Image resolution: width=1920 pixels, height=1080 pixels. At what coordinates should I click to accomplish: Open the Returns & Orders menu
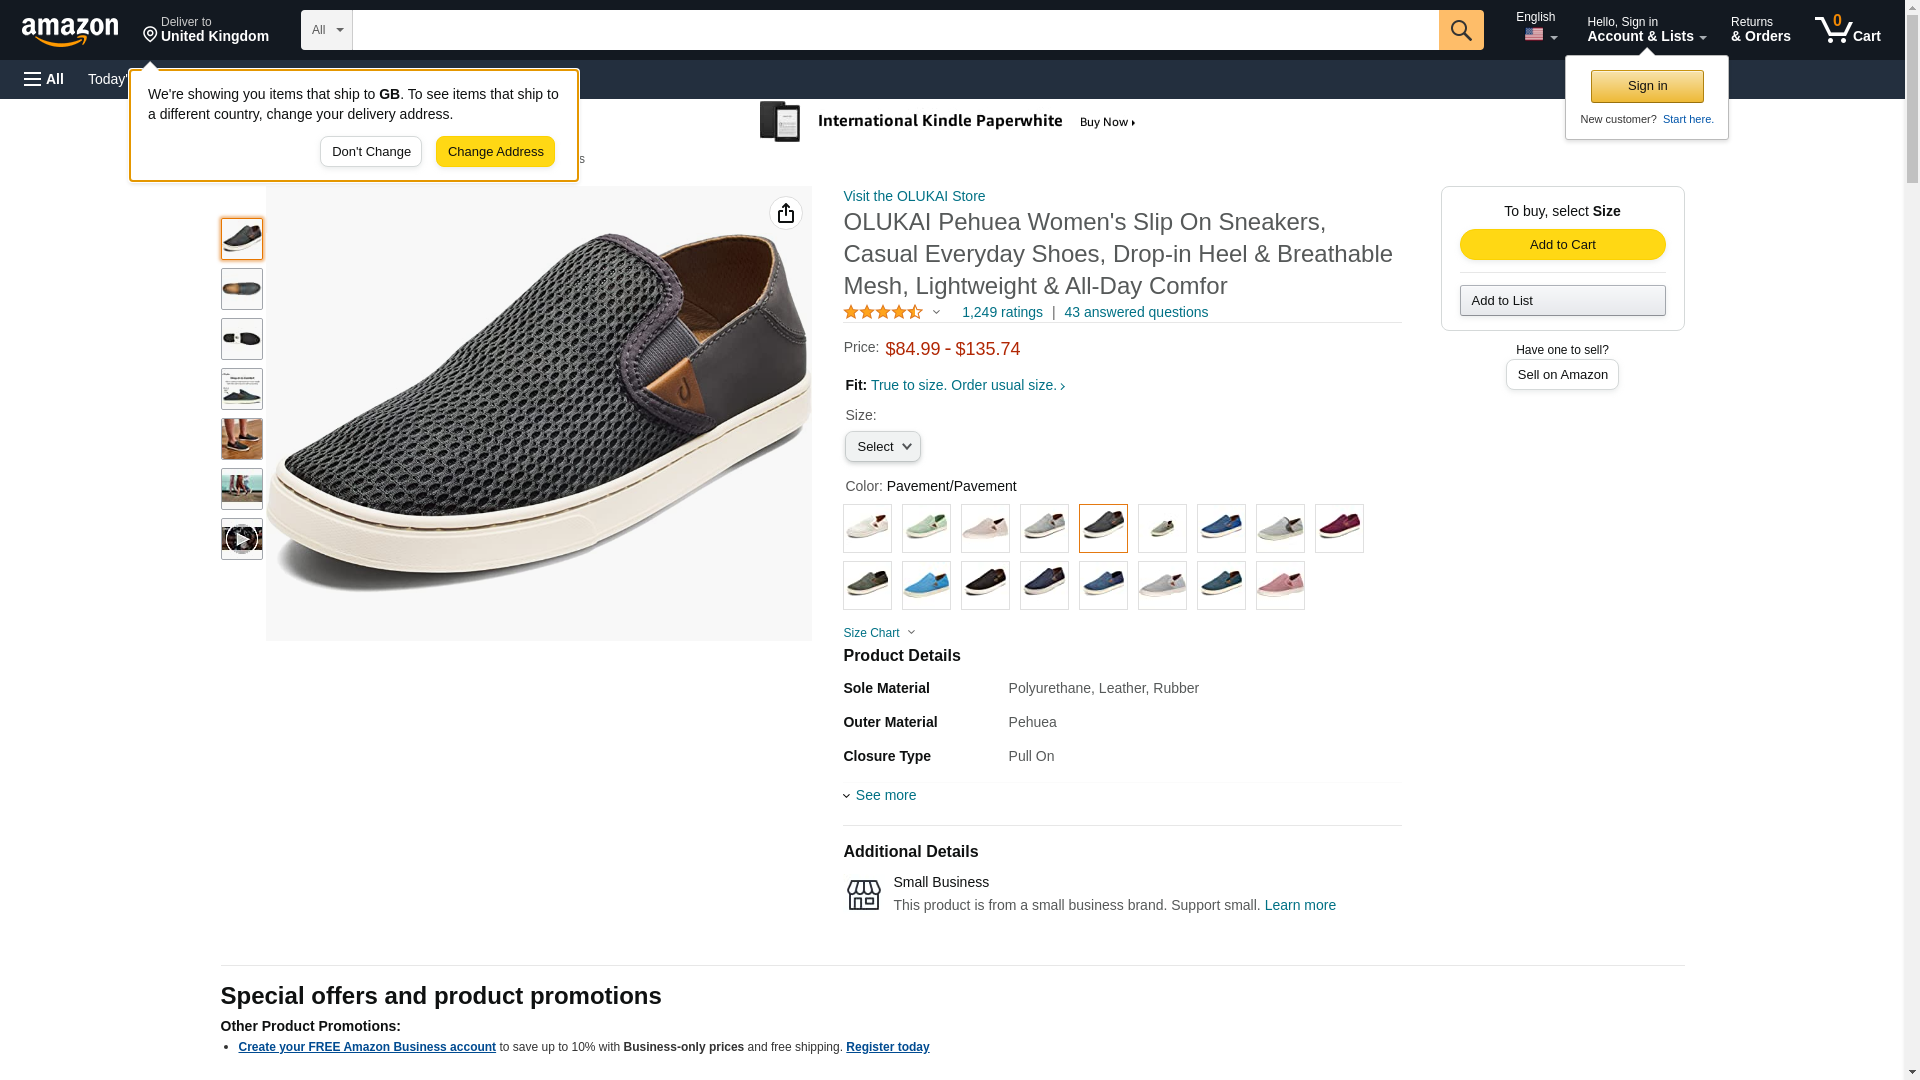[x=1760, y=30]
